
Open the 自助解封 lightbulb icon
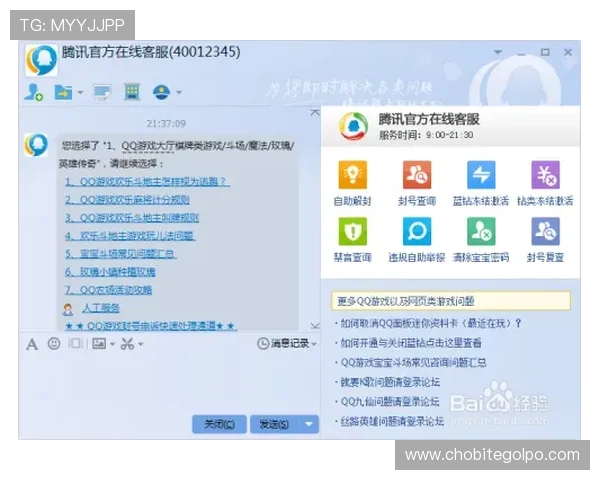tap(352, 175)
